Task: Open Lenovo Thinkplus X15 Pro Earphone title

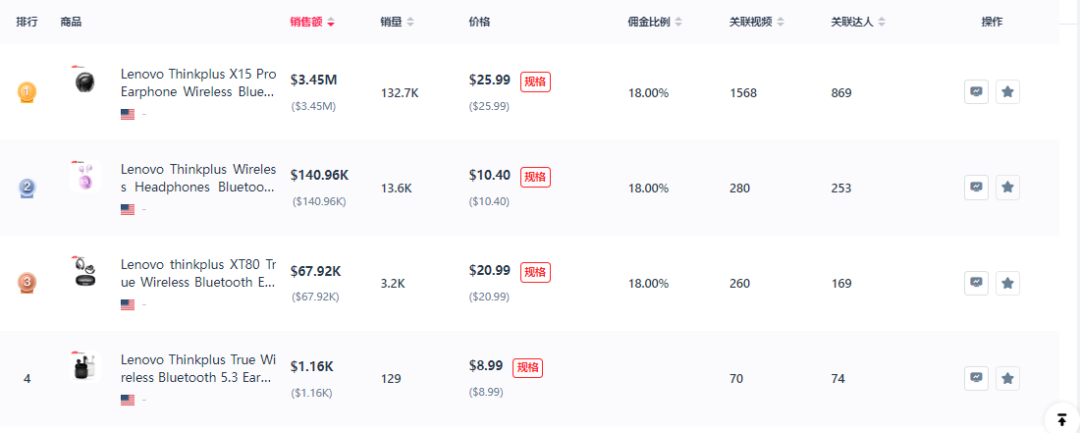Action: [198, 83]
